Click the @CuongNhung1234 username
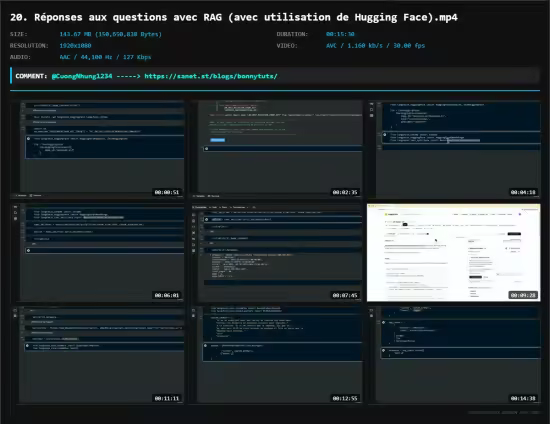Screen dimensions: 550x424 (82, 76)
